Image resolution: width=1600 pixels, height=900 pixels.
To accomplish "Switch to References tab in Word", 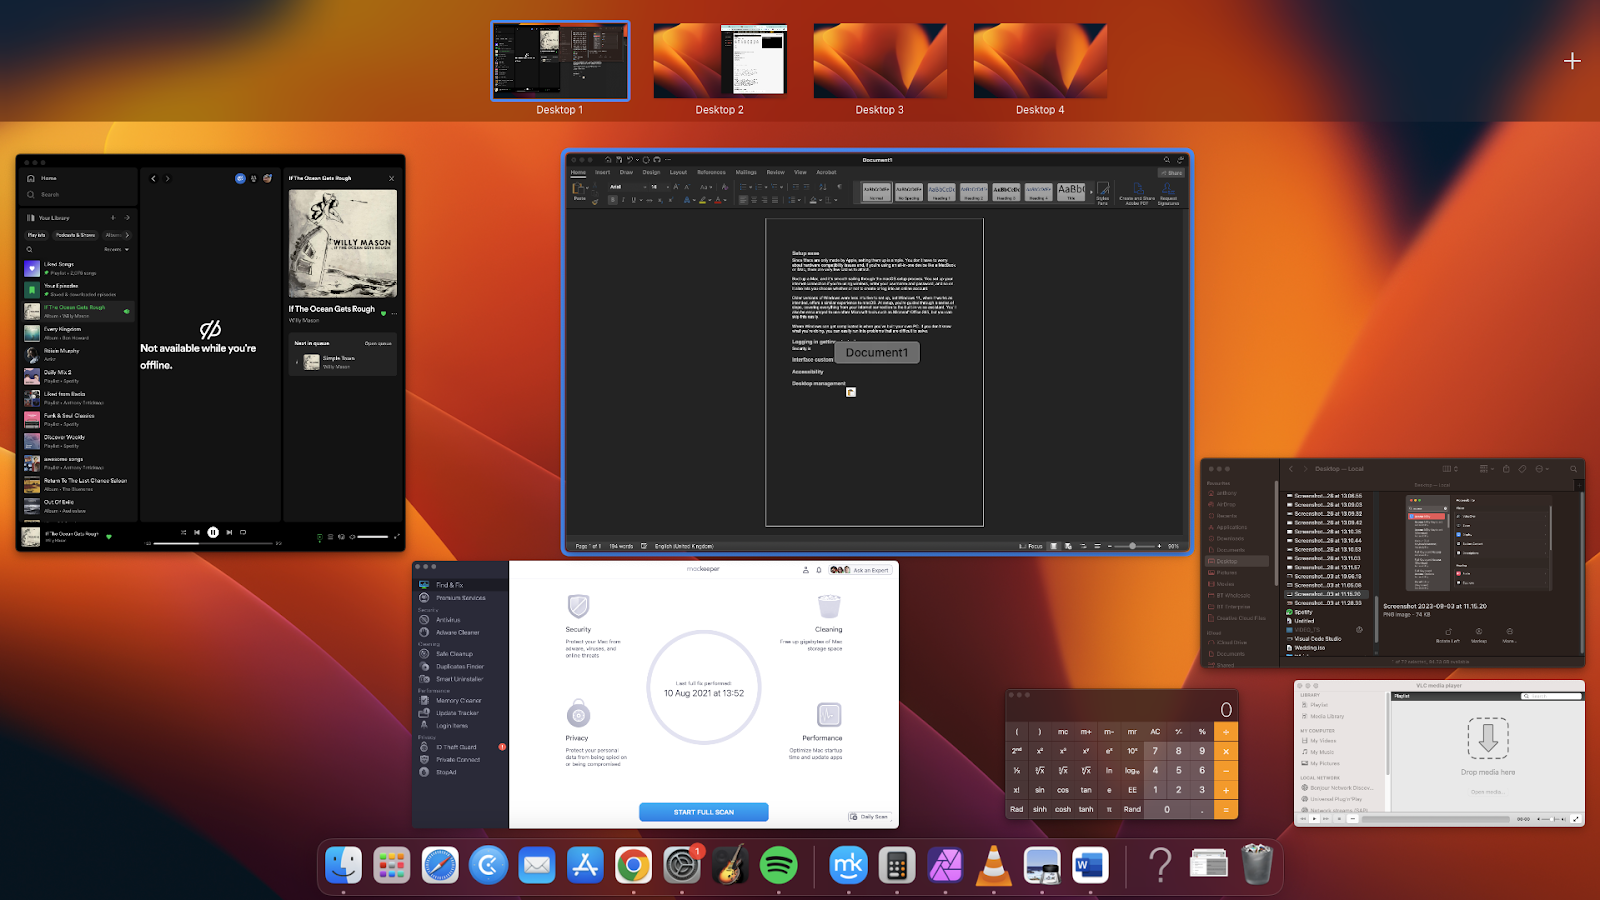I will 711,172.
